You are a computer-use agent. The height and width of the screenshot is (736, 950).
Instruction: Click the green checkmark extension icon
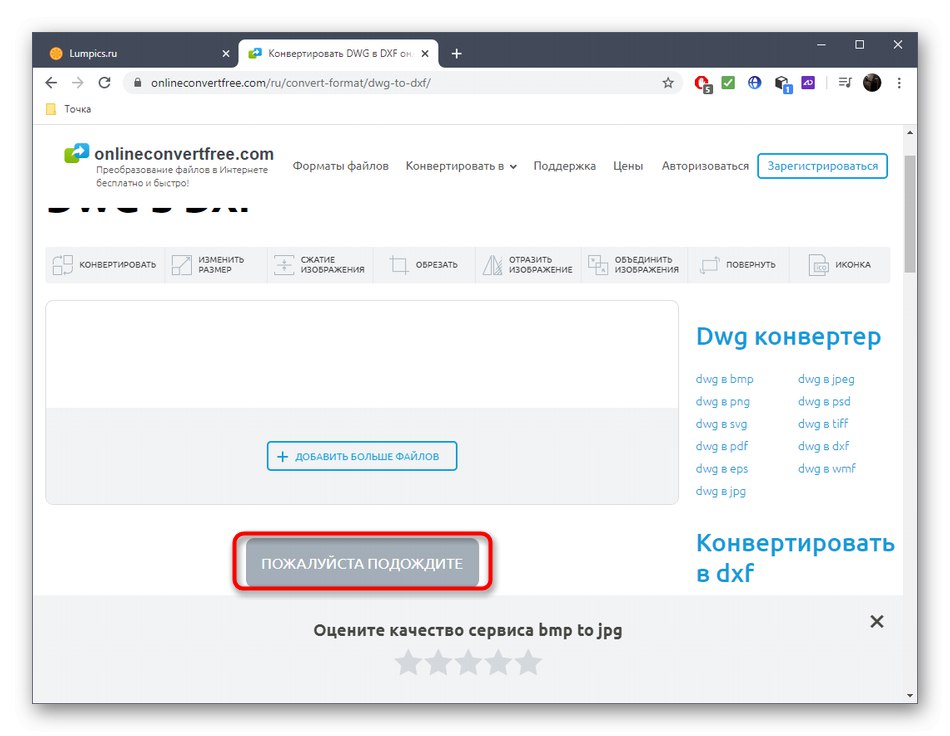[728, 82]
